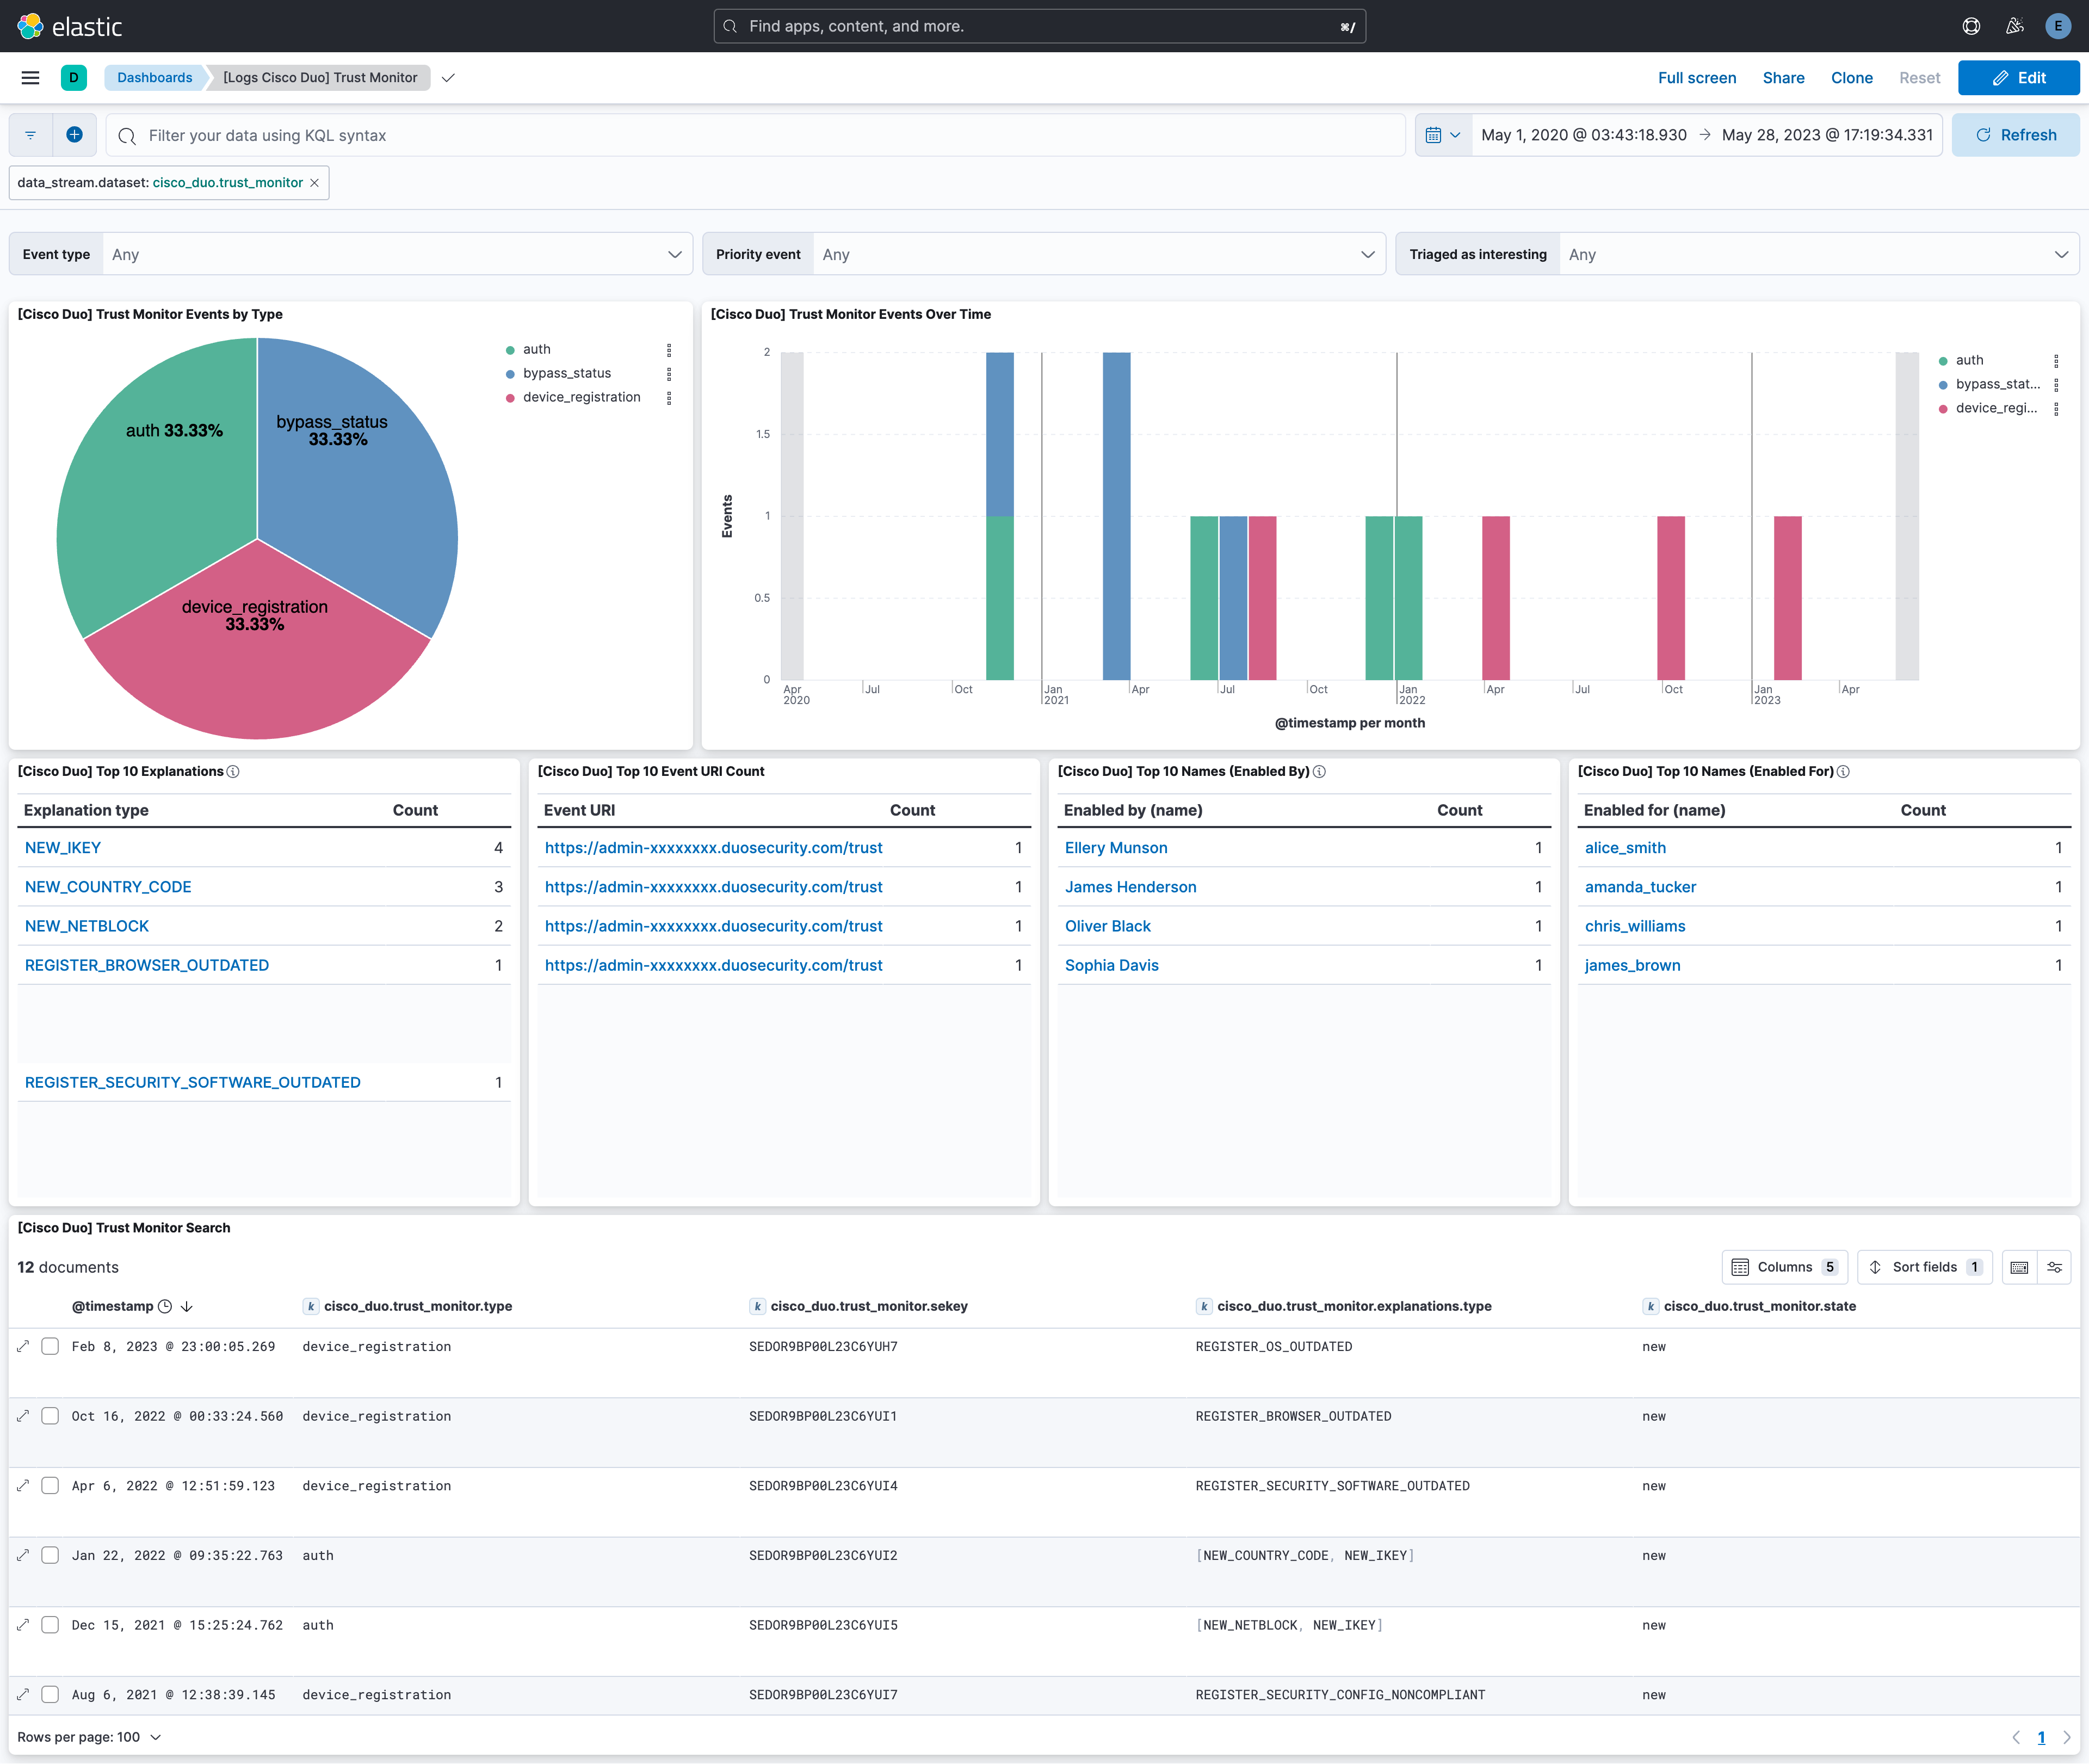Click the E user avatar
The image size is (2089, 1764).
2058,26
